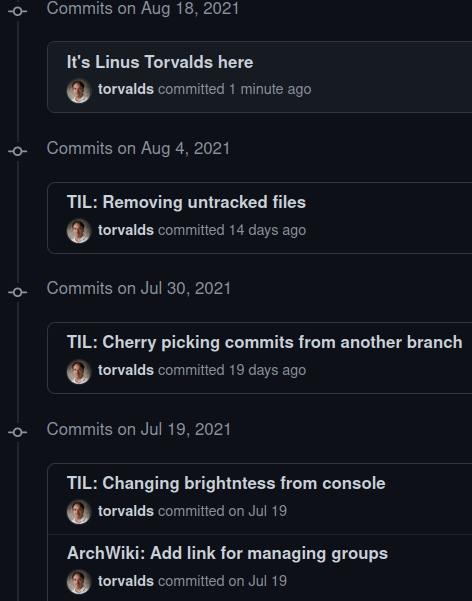The width and height of the screenshot is (472, 601).
Task: Click torvalds username on ArchWiki commit
Action: point(126,581)
